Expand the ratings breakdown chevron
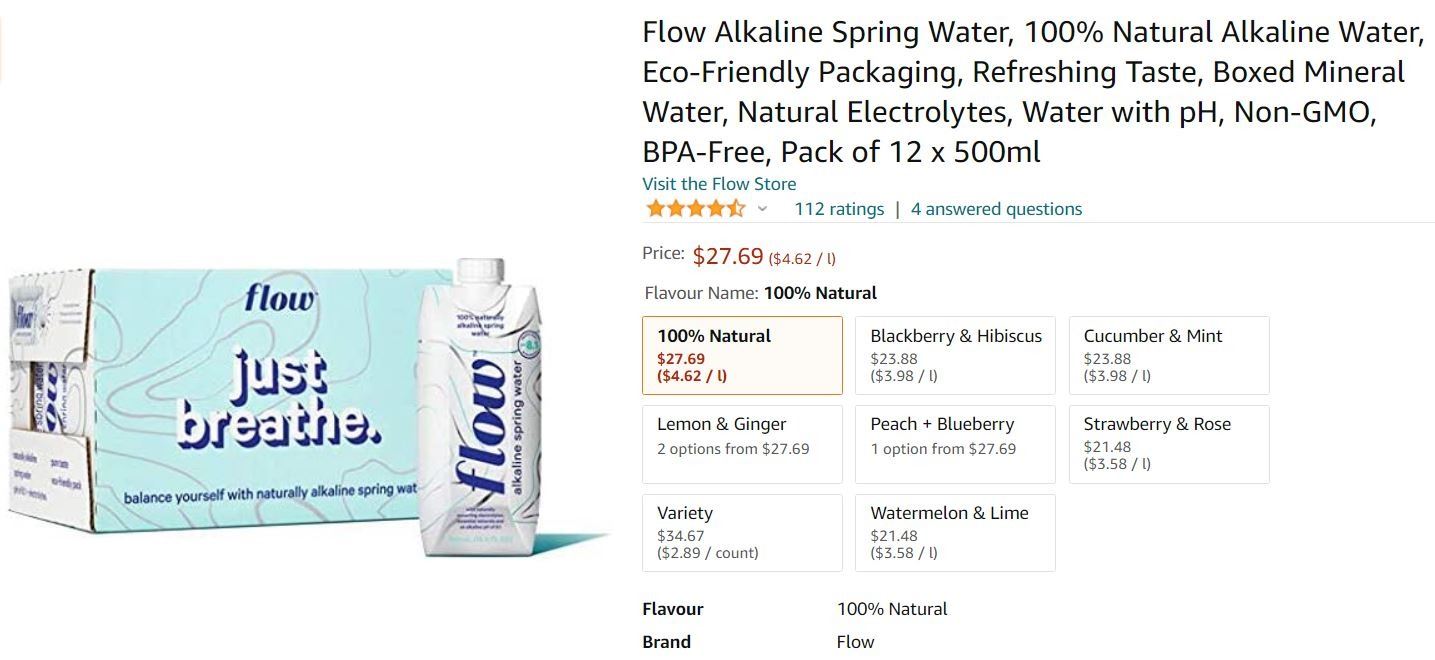1435x660 pixels. 762,209
